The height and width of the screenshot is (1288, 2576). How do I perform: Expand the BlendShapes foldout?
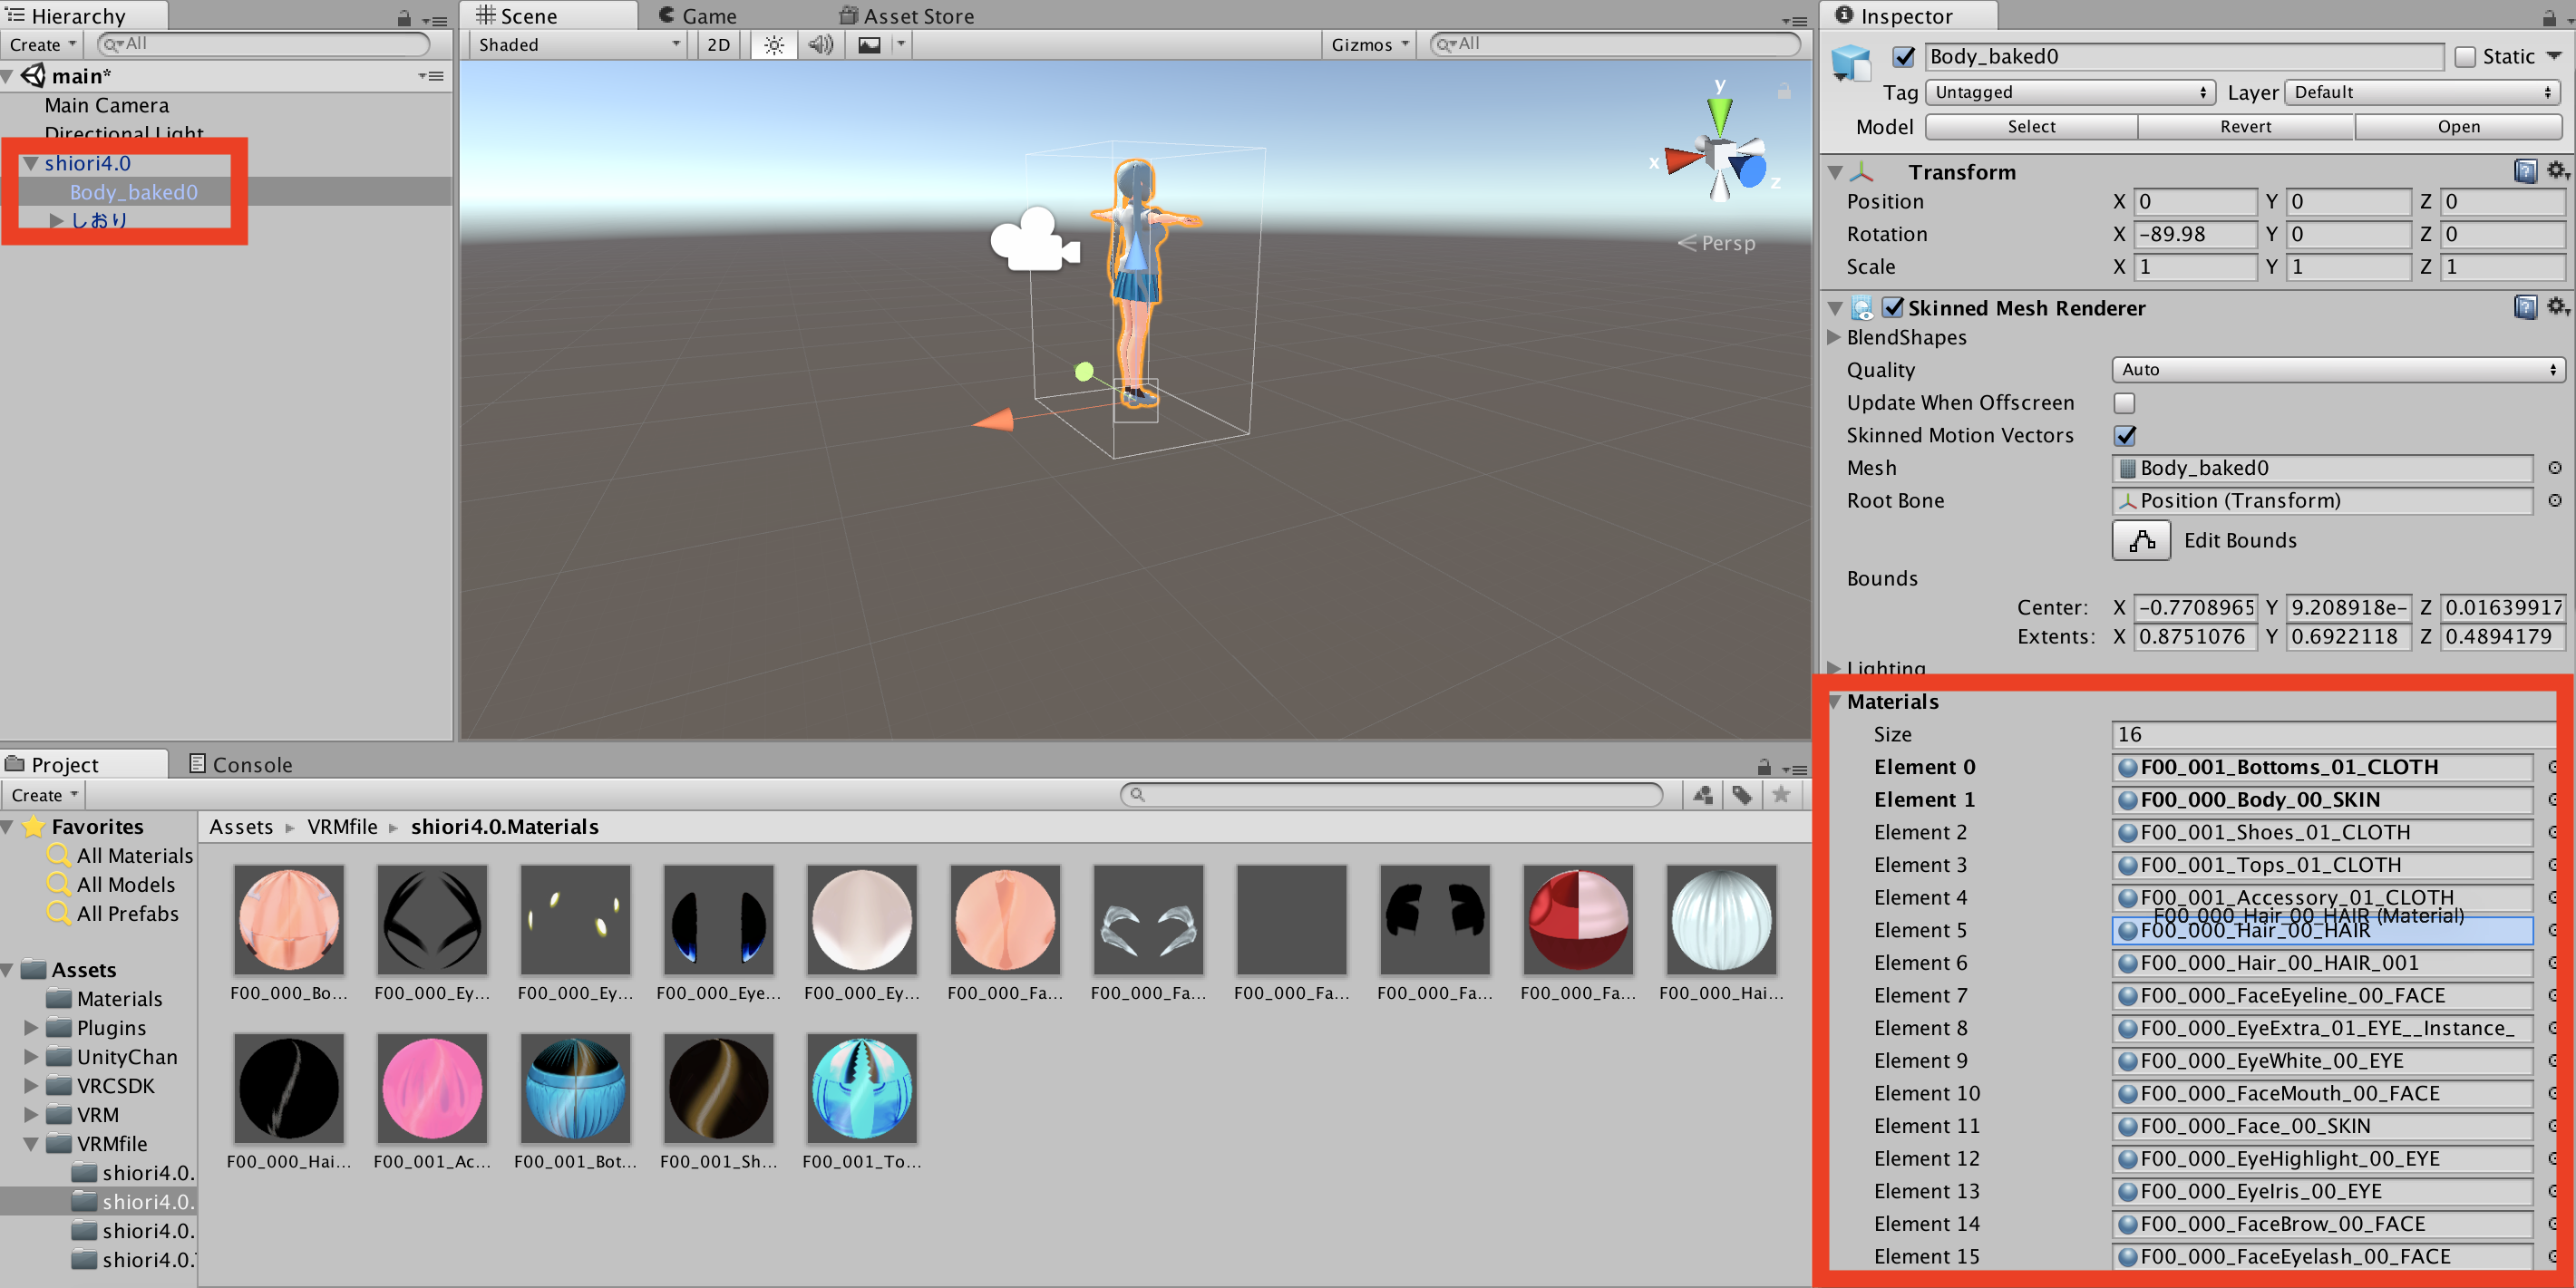[x=1834, y=337]
